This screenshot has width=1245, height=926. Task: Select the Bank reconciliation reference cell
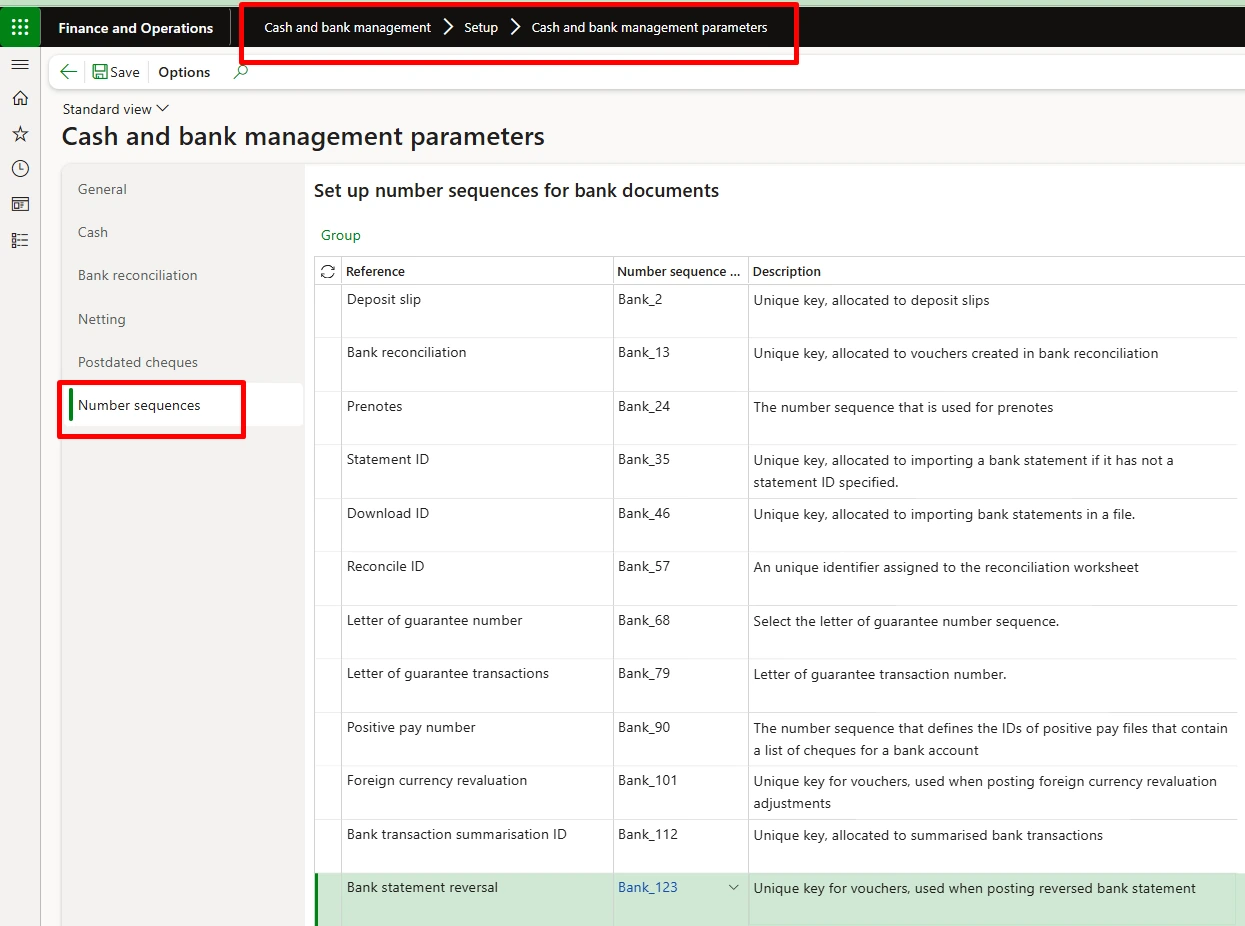477,364
